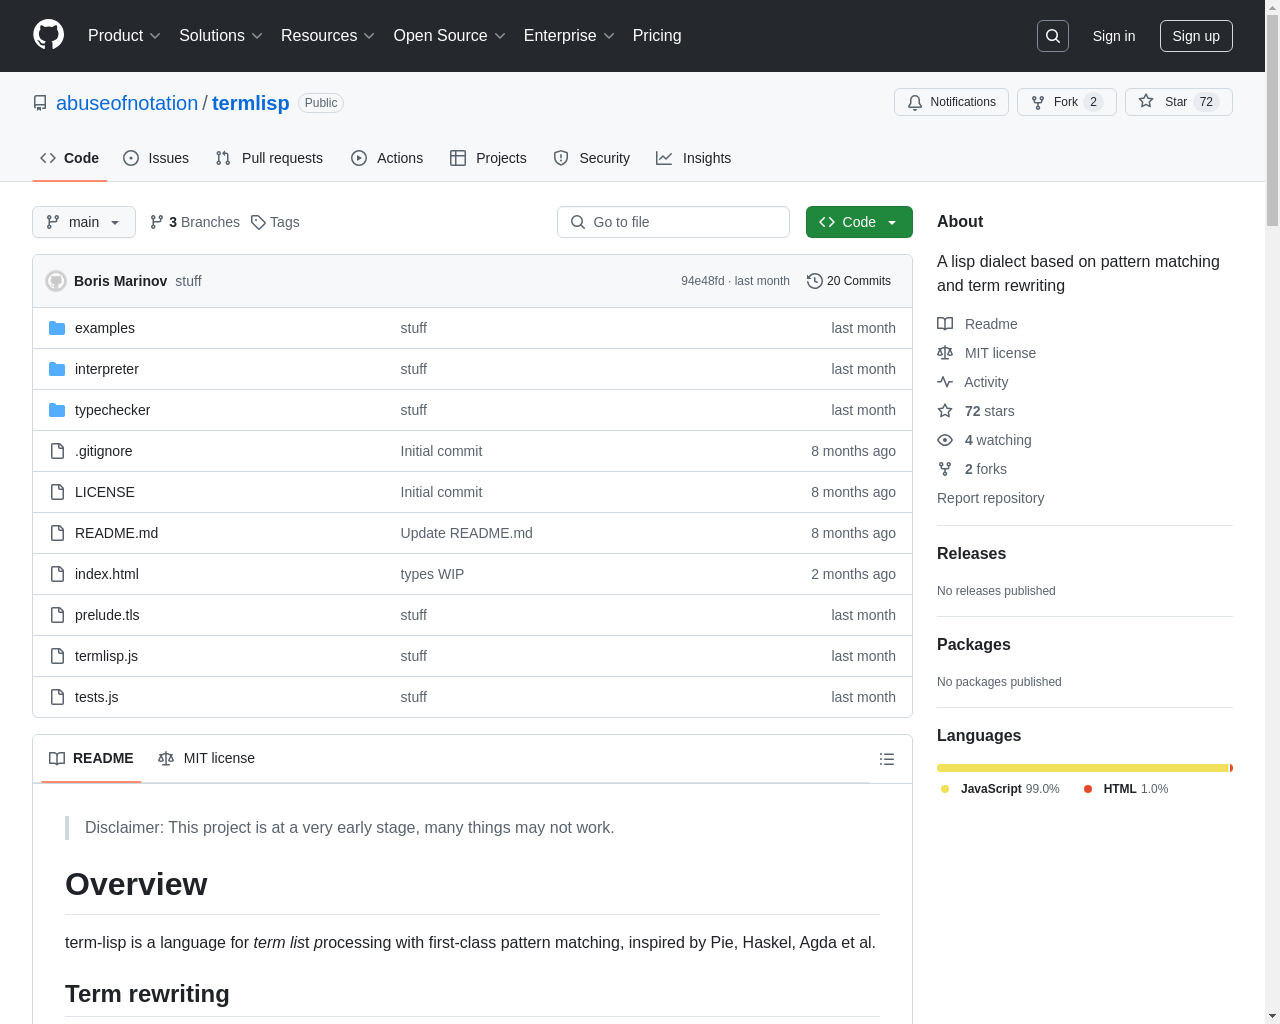Switch to the Insights tab

(x=693, y=158)
